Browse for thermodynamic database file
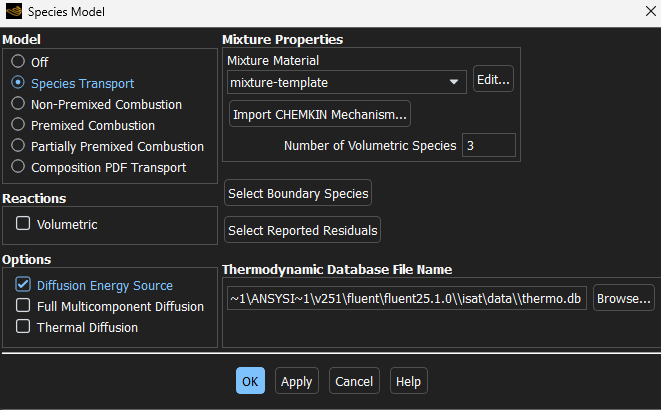Viewport: 661px width, 410px height. (x=623, y=298)
